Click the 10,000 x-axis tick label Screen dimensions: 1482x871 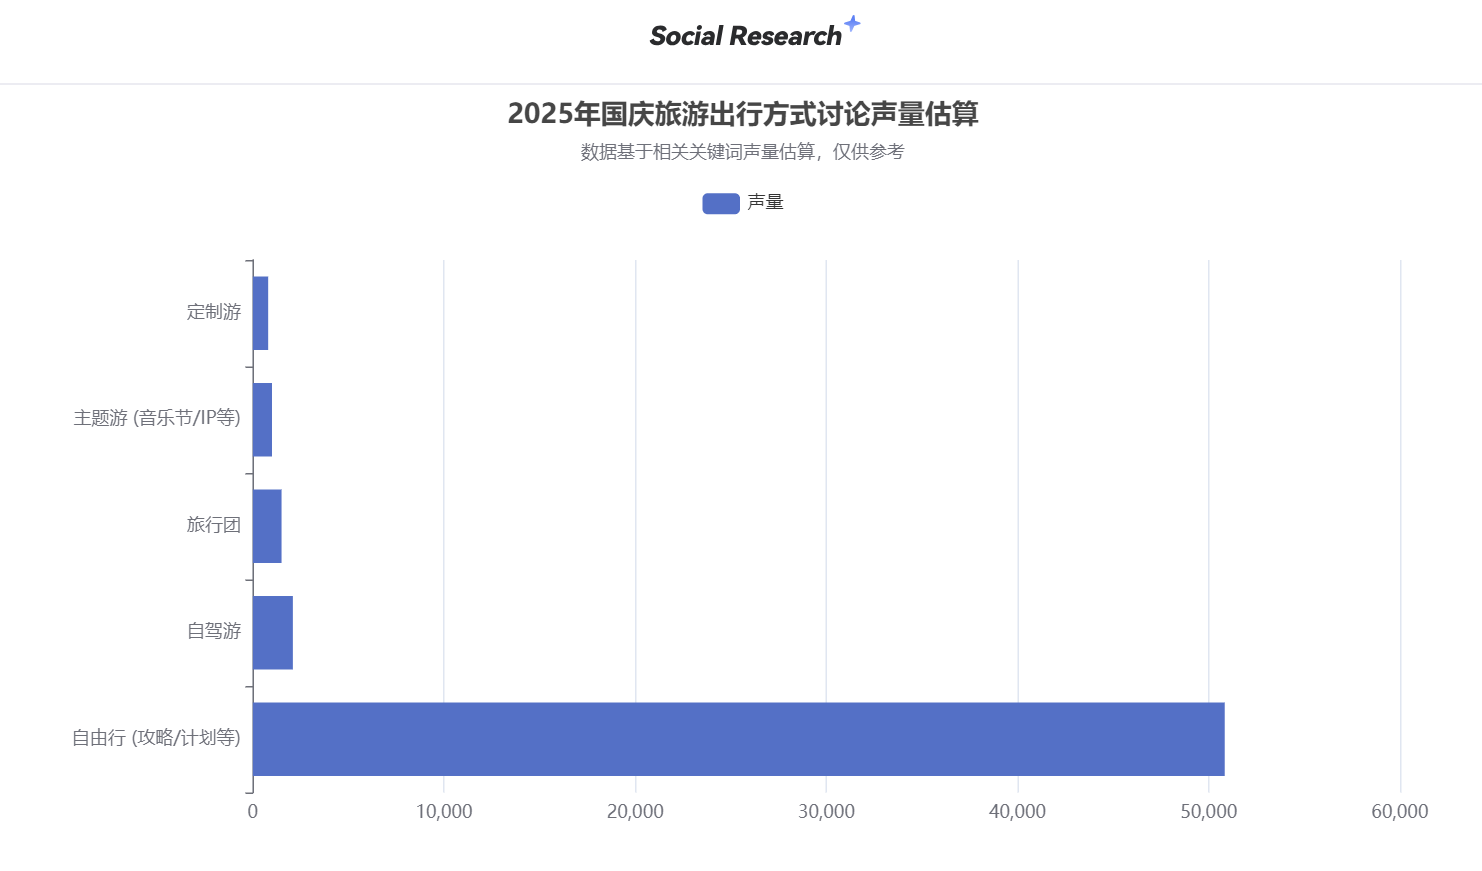pyautogui.click(x=444, y=812)
